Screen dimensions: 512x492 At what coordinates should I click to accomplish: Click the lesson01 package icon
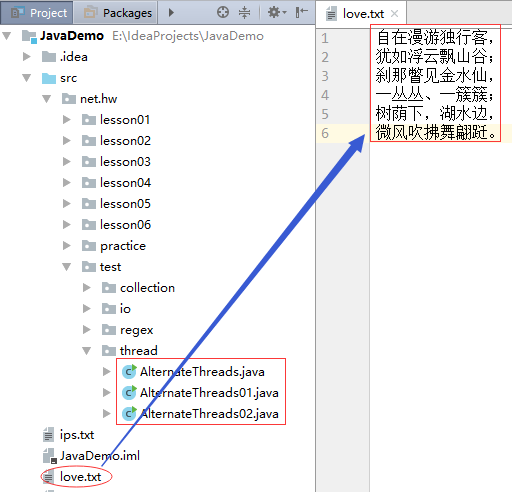[x=89, y=120]
